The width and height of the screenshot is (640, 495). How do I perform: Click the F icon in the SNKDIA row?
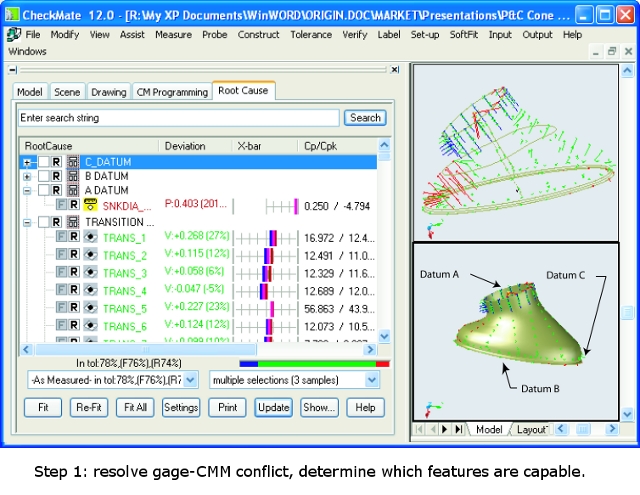[61, 204]
